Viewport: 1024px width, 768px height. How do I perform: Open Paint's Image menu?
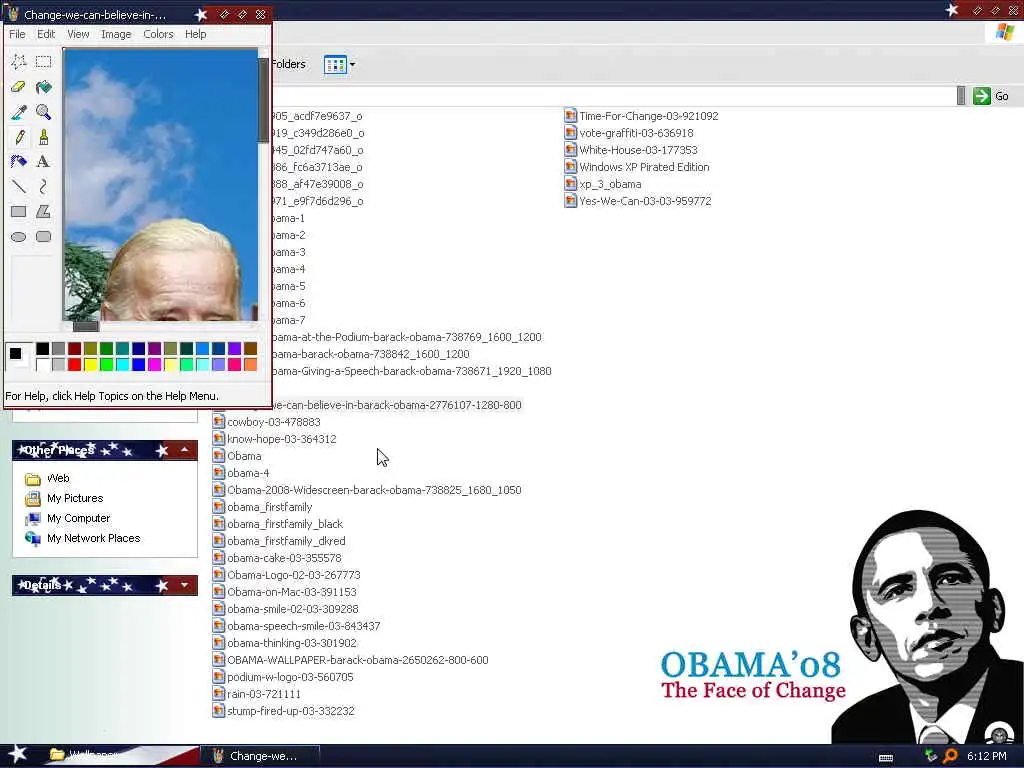coord(116,34)
